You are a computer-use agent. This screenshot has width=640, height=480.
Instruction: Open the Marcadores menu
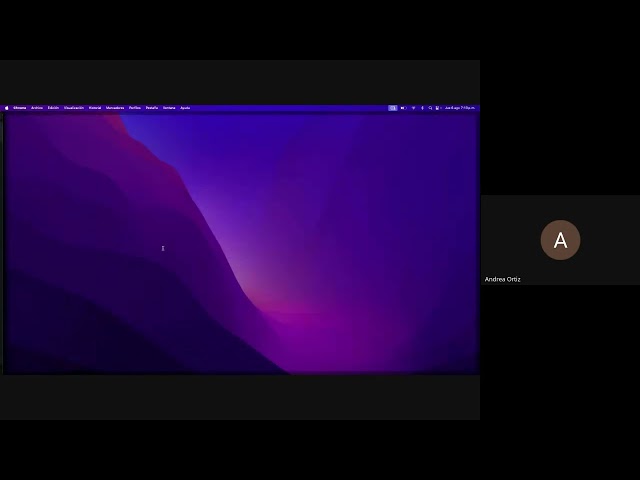(x=115, y=108)
